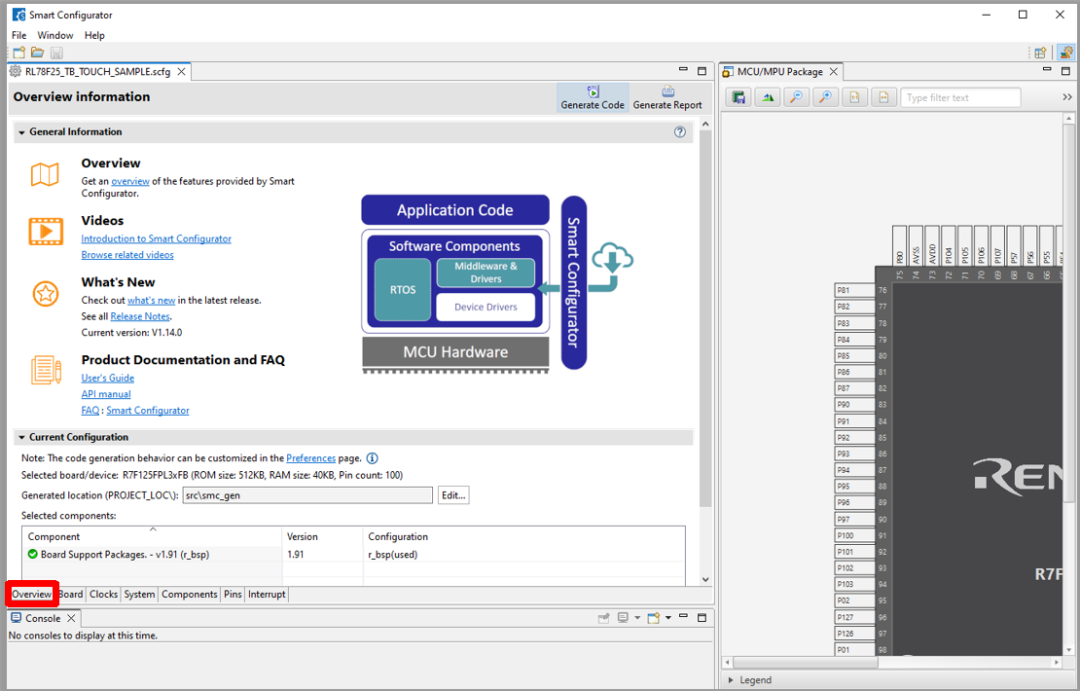
Task: Open the Window menu
Action: [x=55, y=35]
